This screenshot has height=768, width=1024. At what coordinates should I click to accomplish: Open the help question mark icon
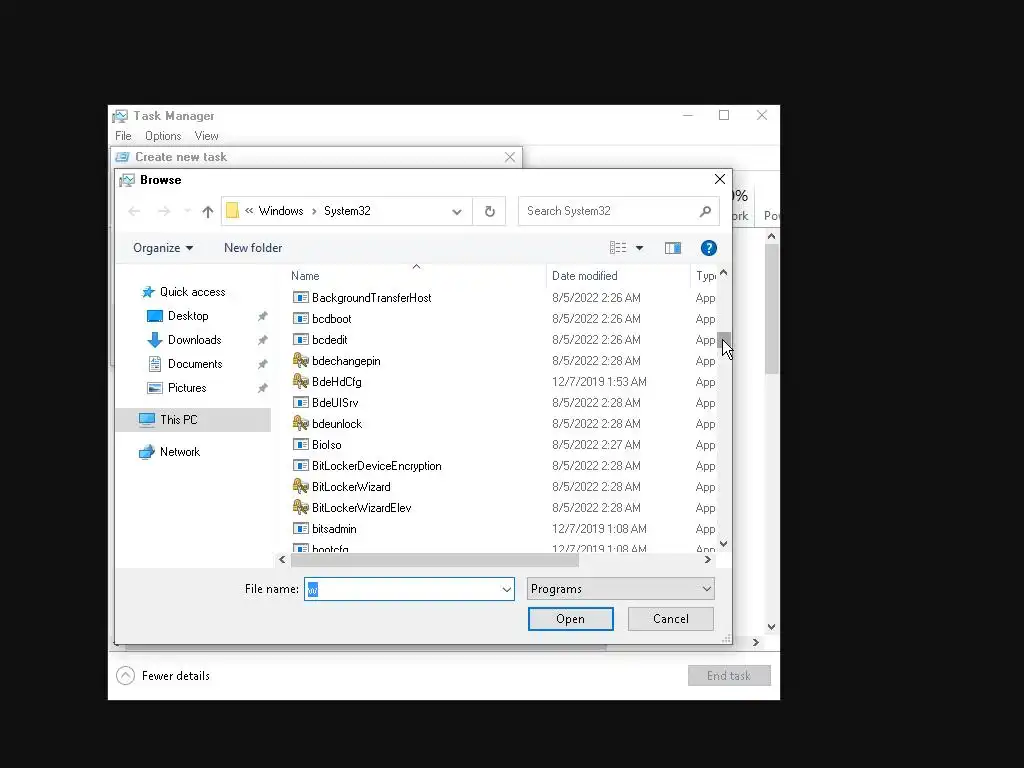[709, 248]
